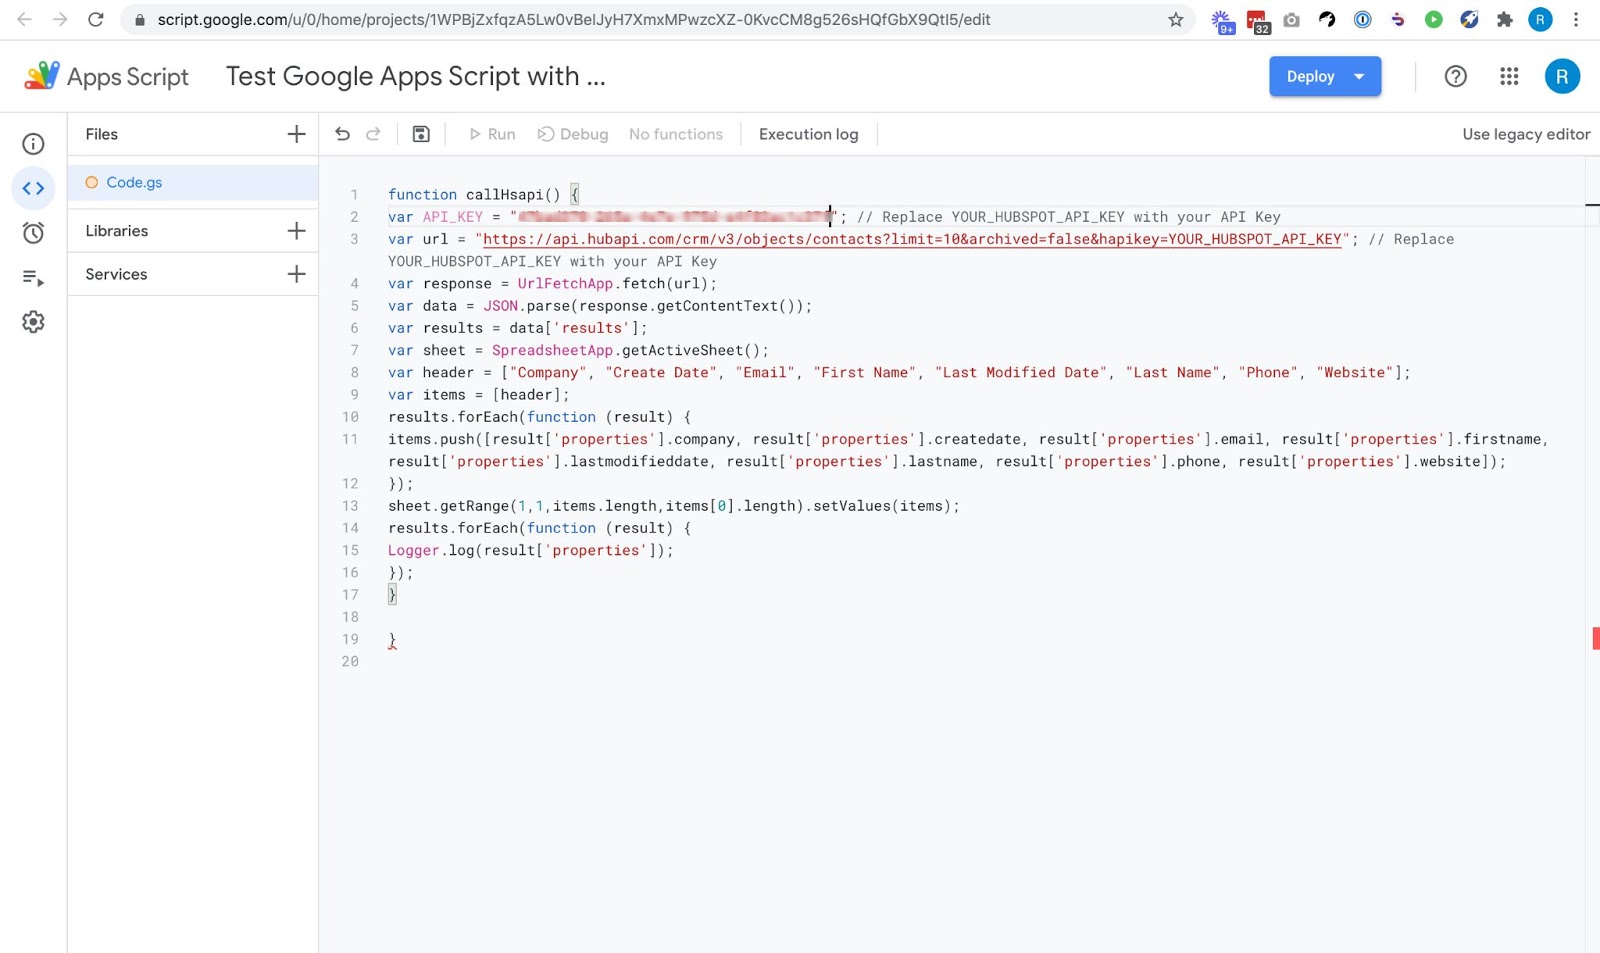The image size is (1600, 953).
Task: Open the Executions list icon
Action: 33,278
